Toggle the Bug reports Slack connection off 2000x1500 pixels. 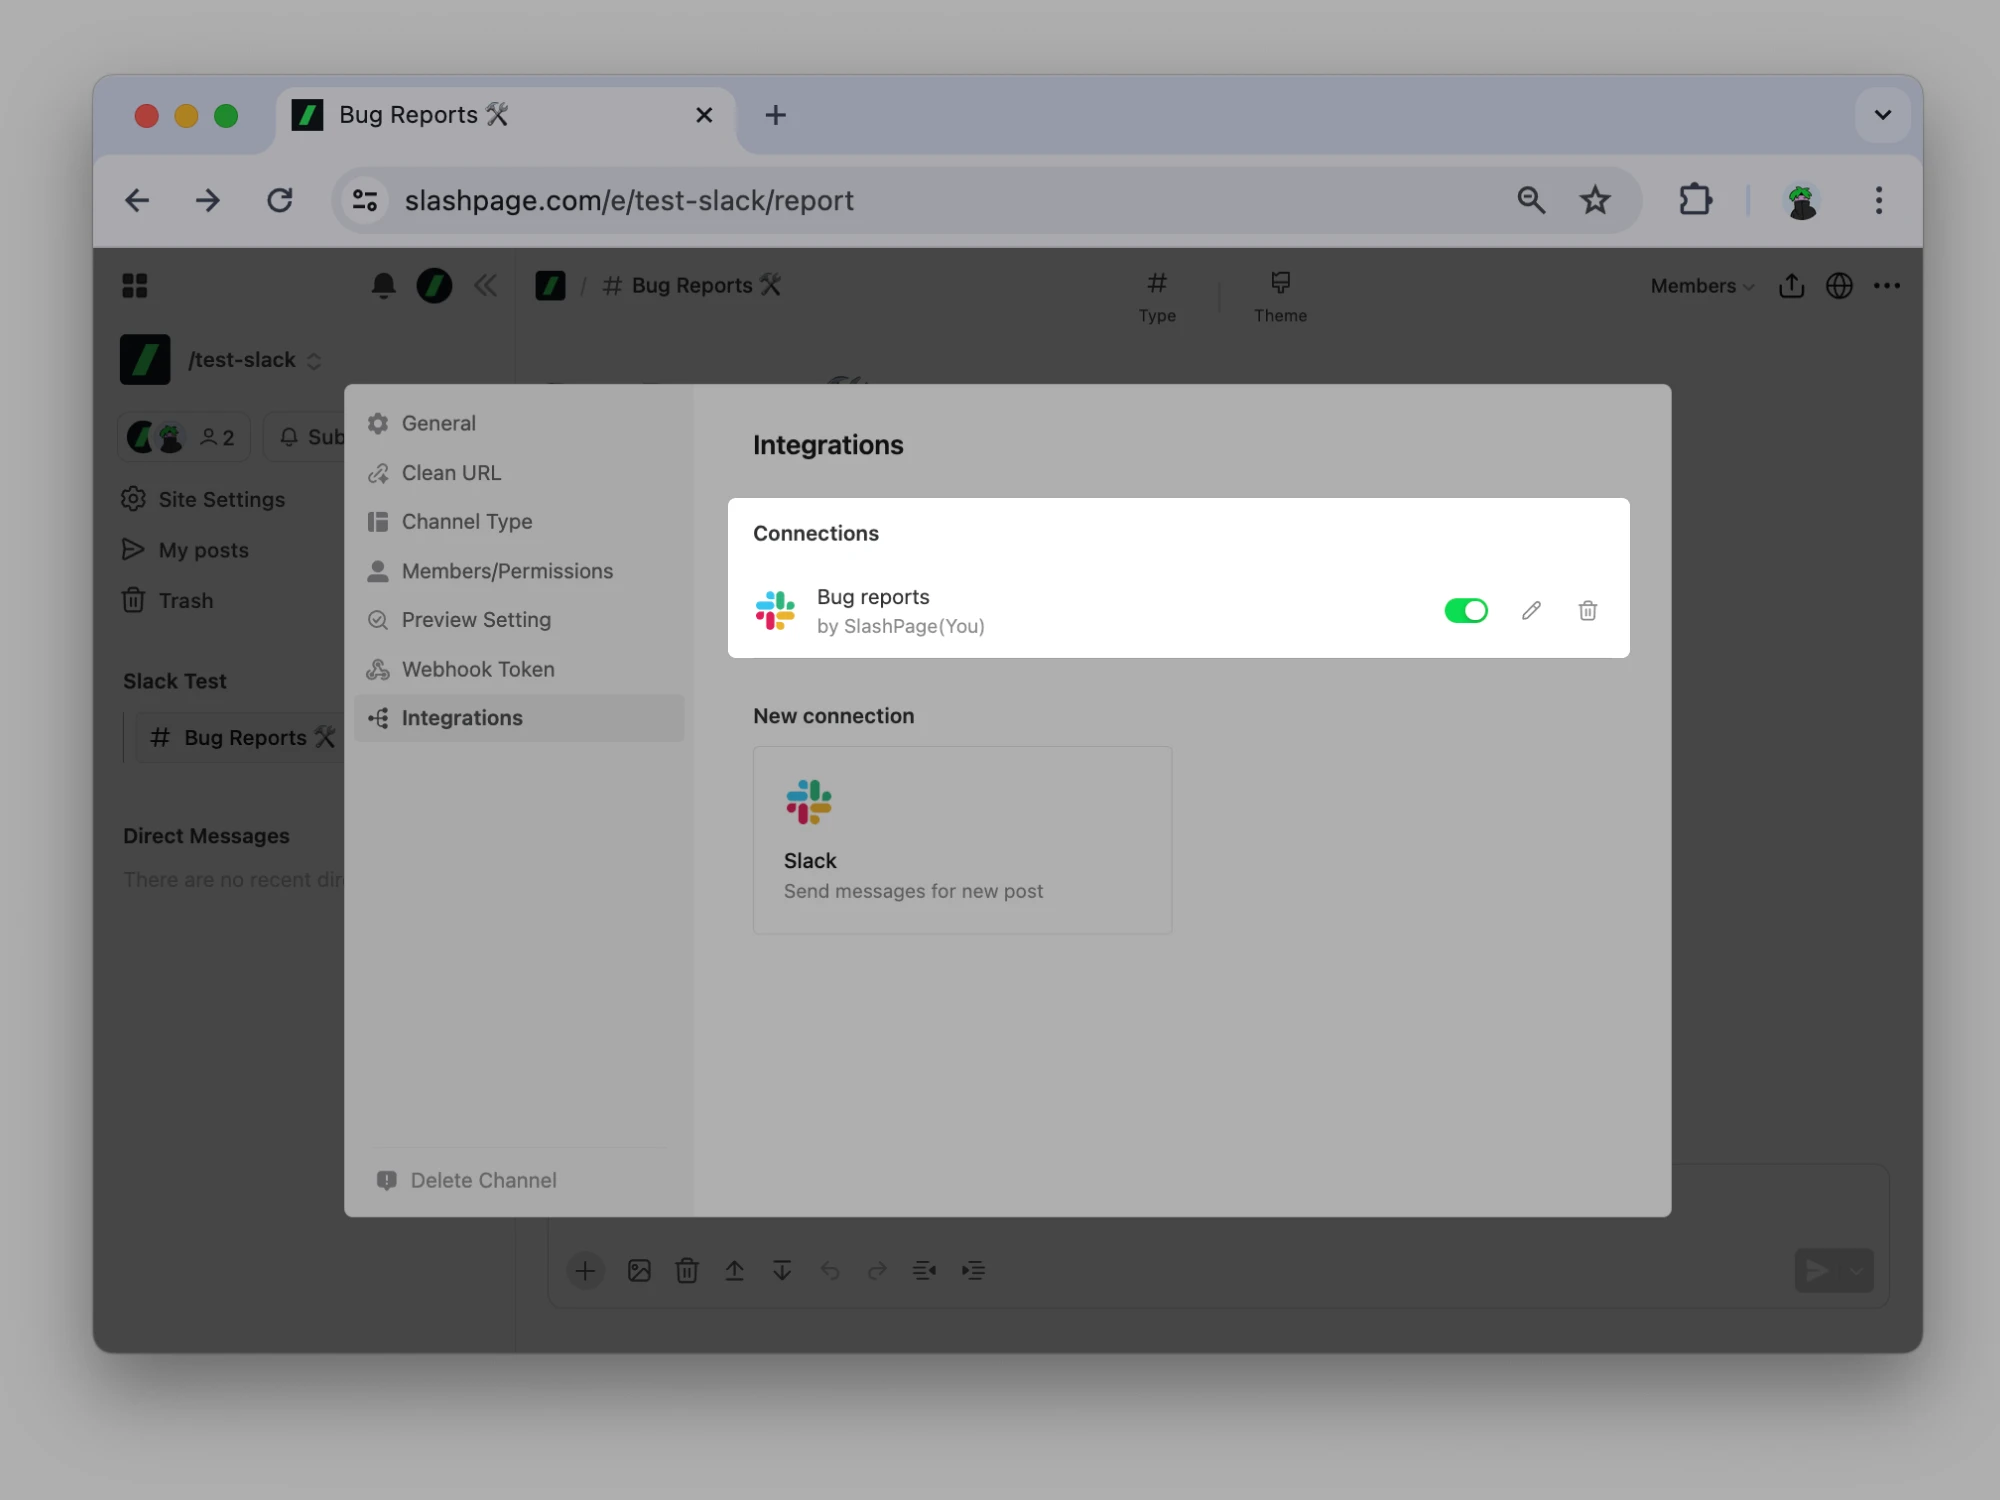pos(1466,610)
